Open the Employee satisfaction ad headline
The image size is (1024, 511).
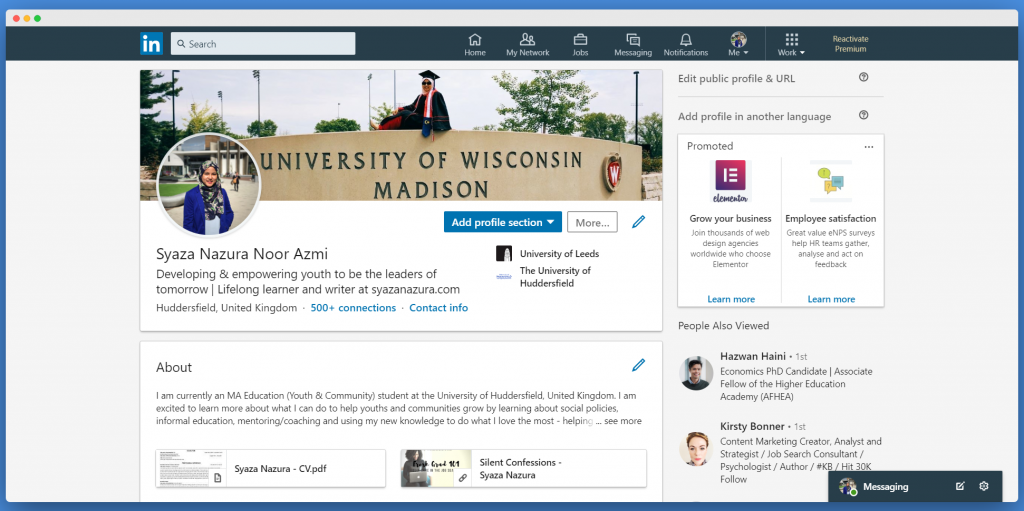(x=831, y=218)
